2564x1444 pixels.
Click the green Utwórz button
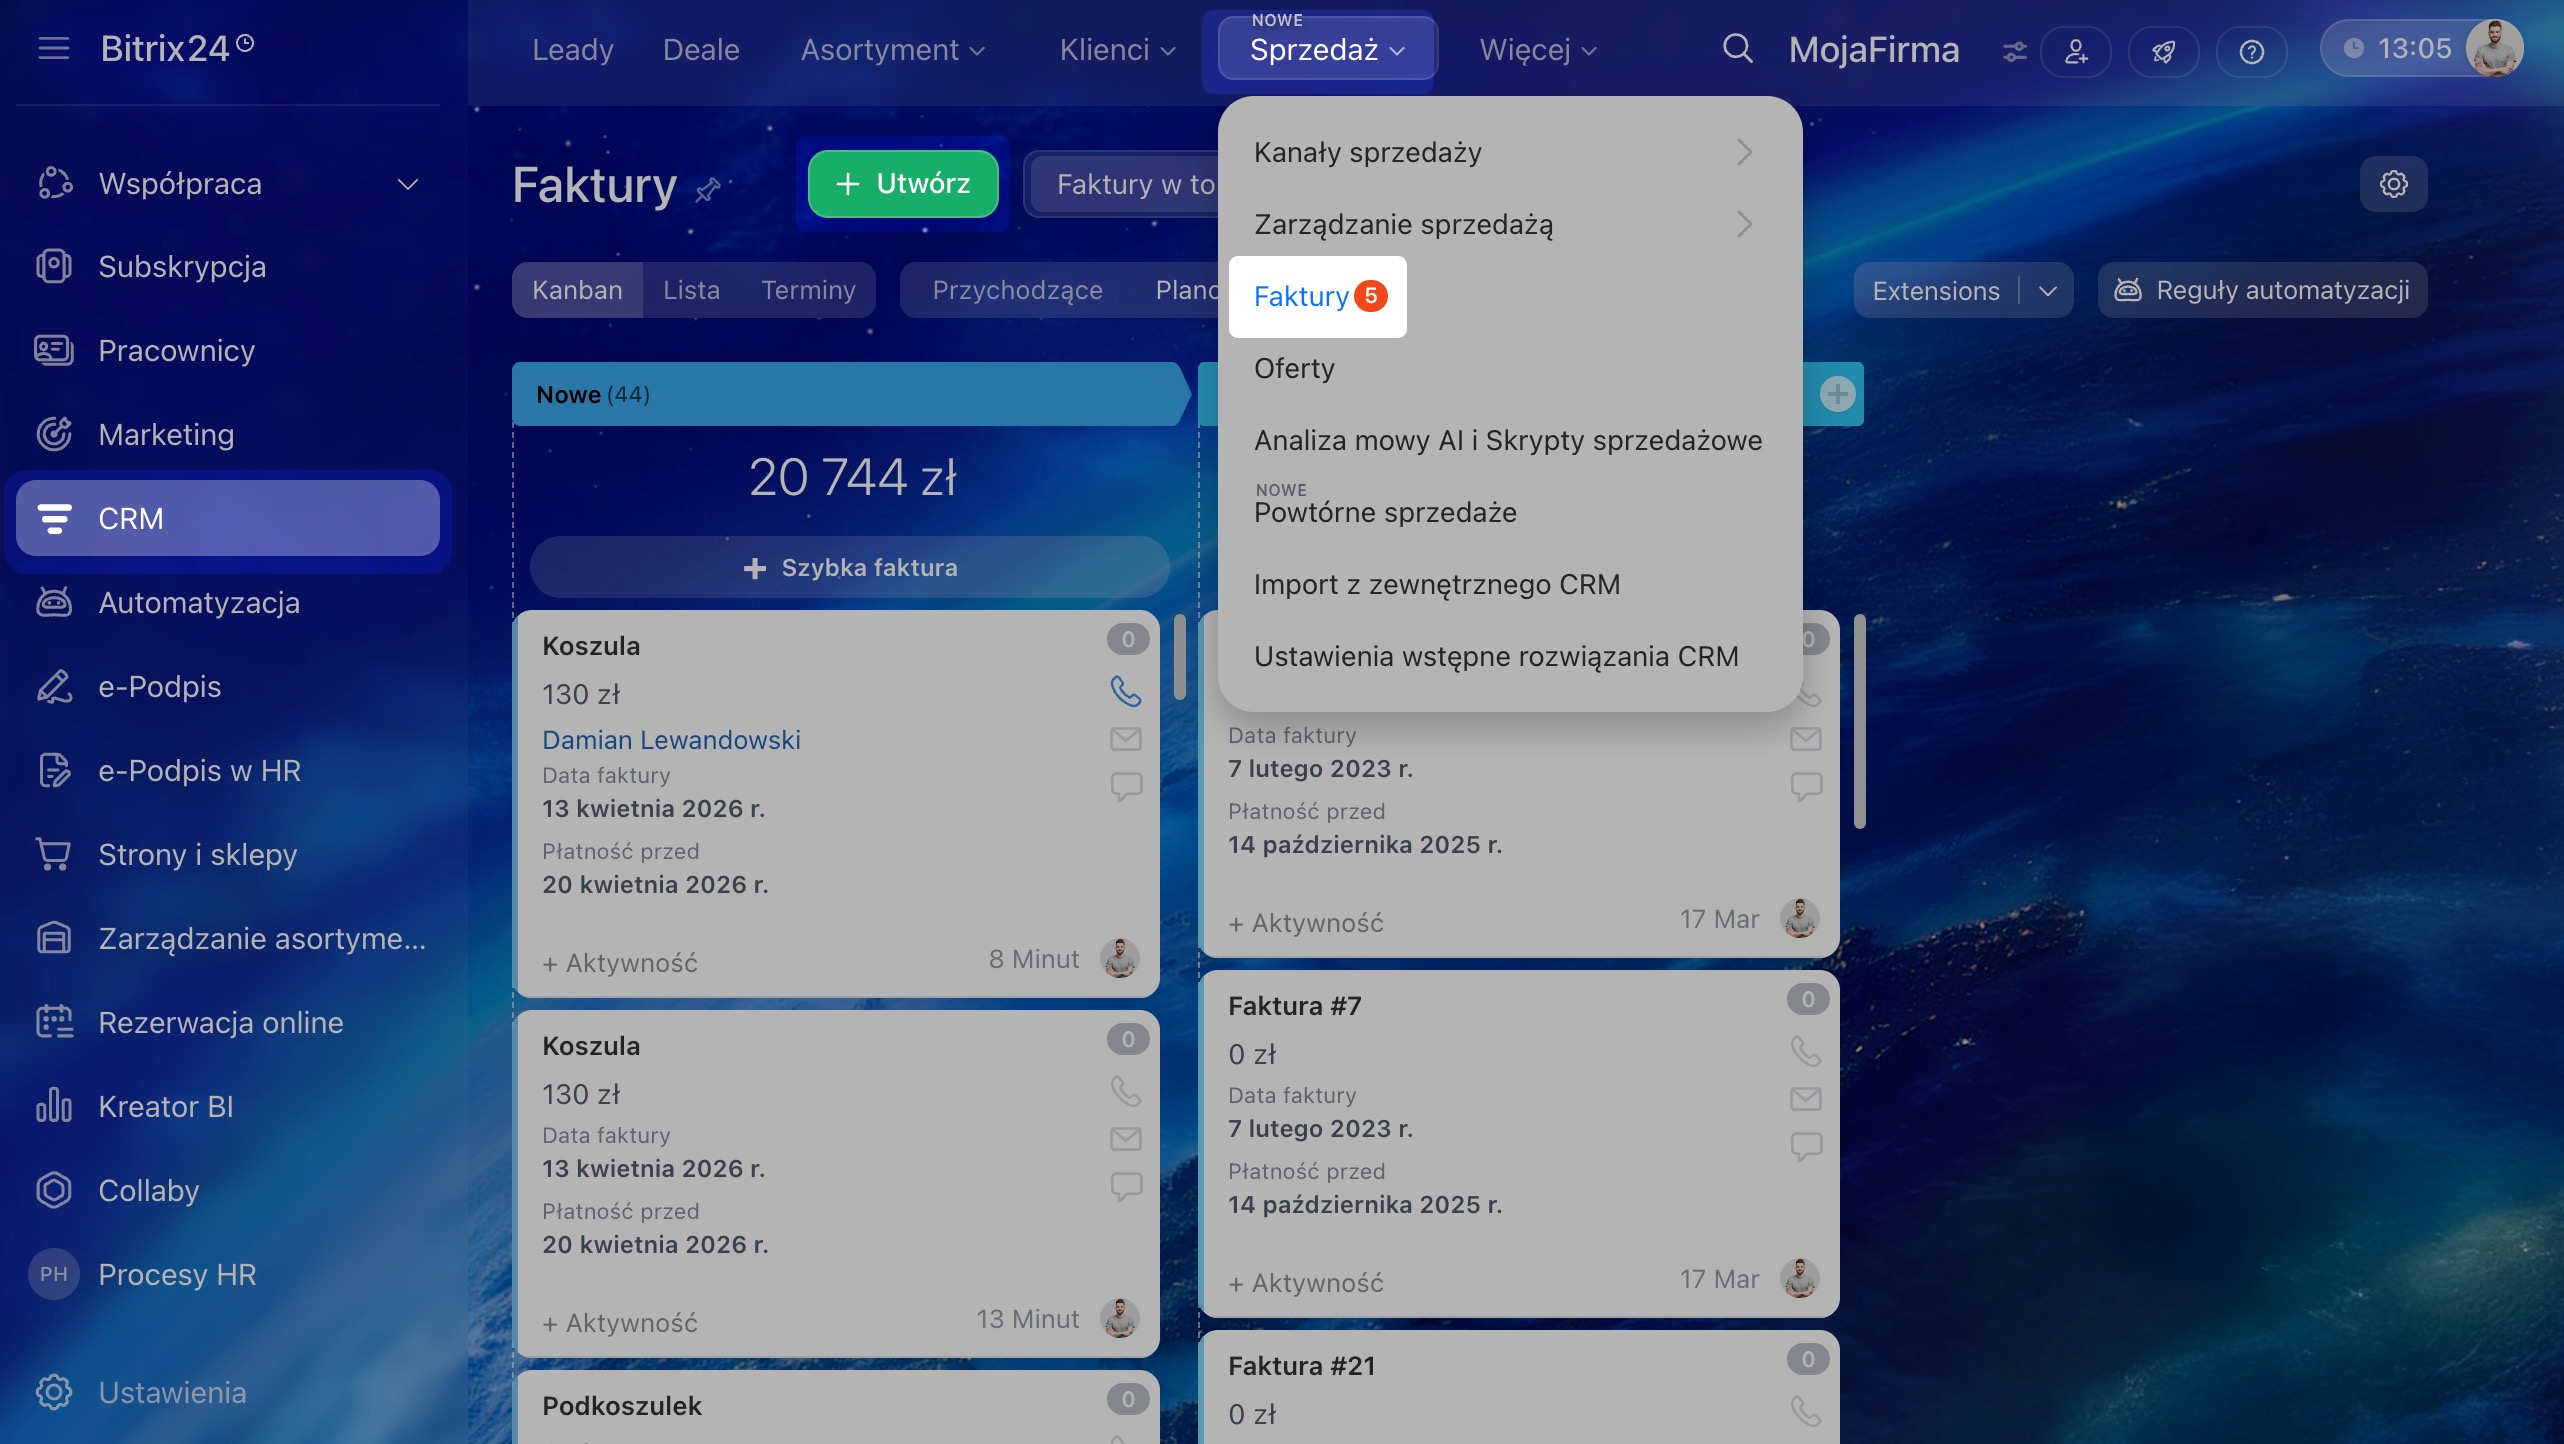[x=903, y=184]
